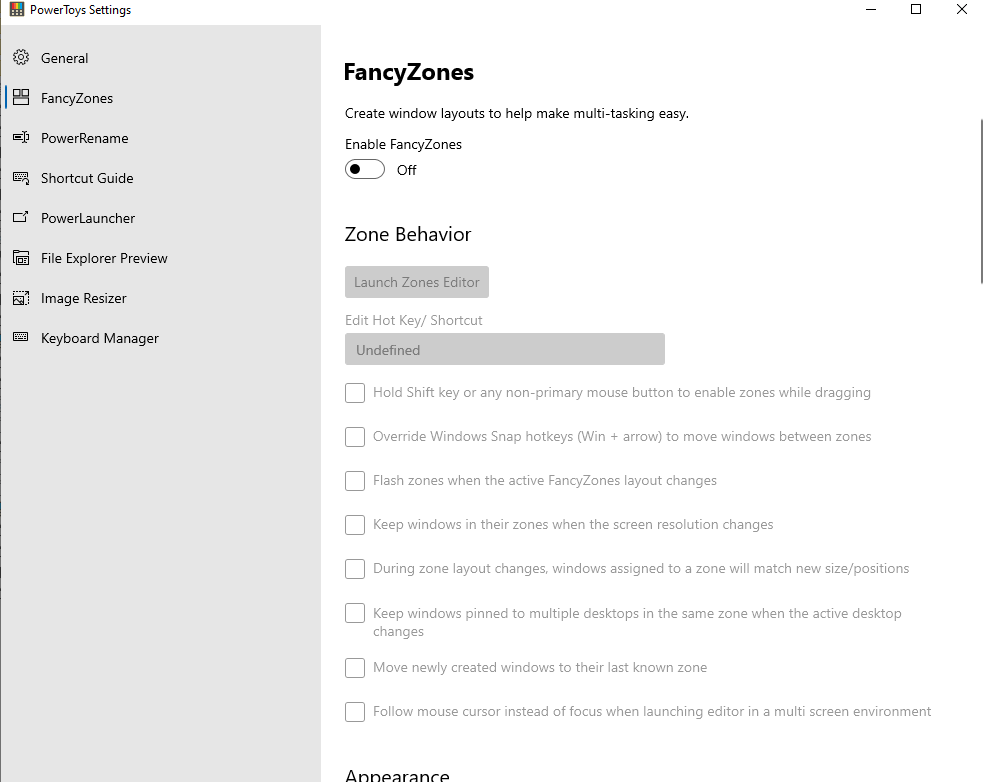Enable 'Hold Shift key' zone dragging option
Screen dimensions: 984x782
coord(355,393)
